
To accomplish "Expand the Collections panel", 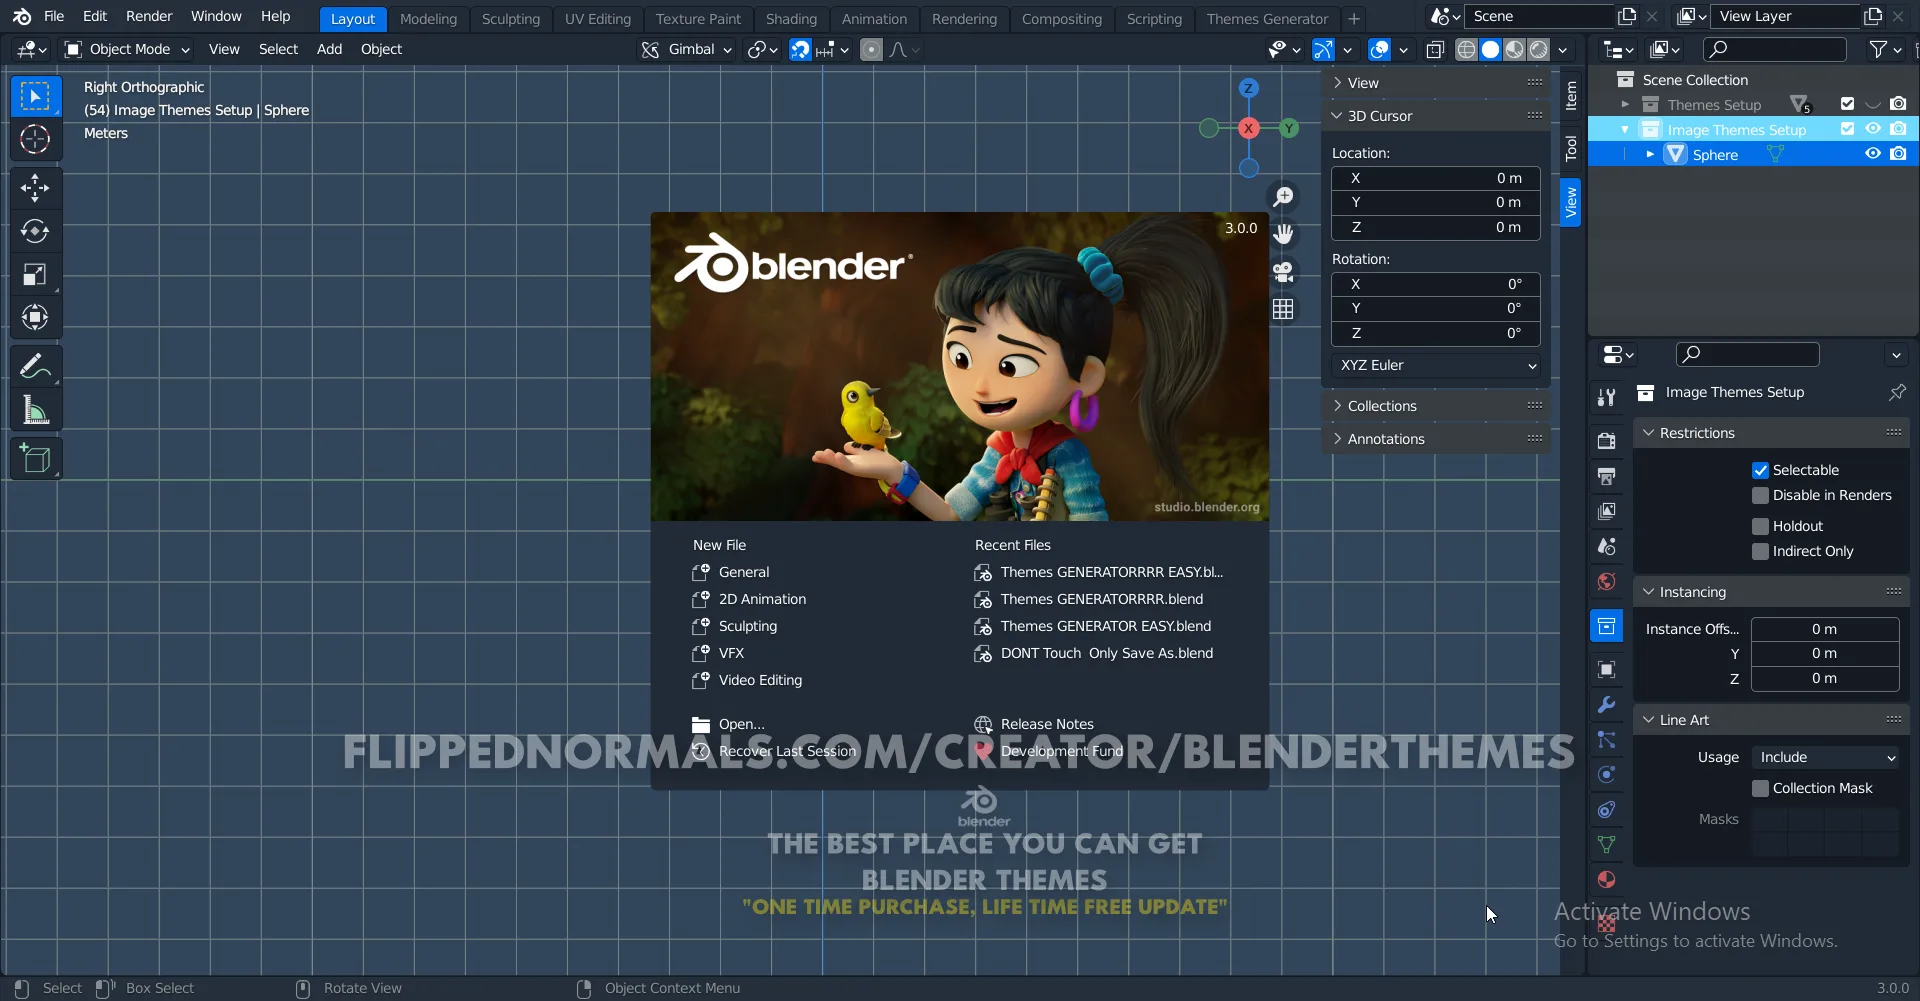I will coord(1436,406).
